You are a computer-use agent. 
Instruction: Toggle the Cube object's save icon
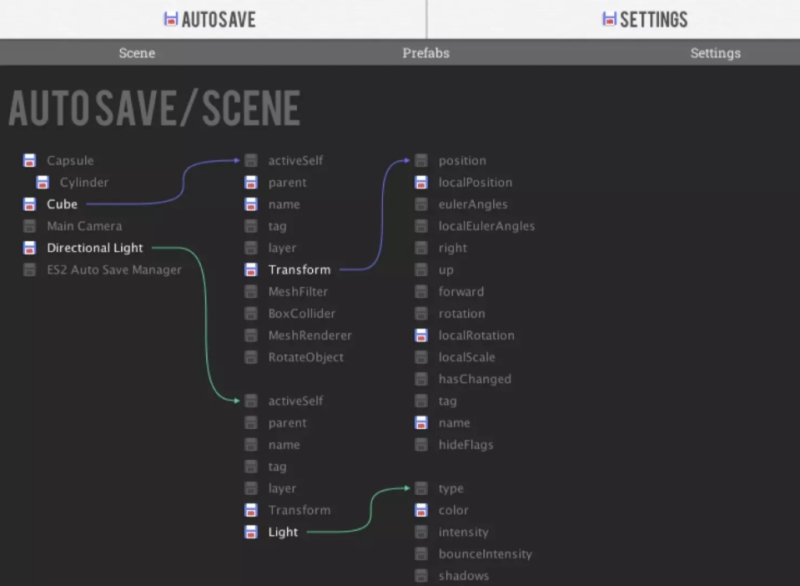31,204
